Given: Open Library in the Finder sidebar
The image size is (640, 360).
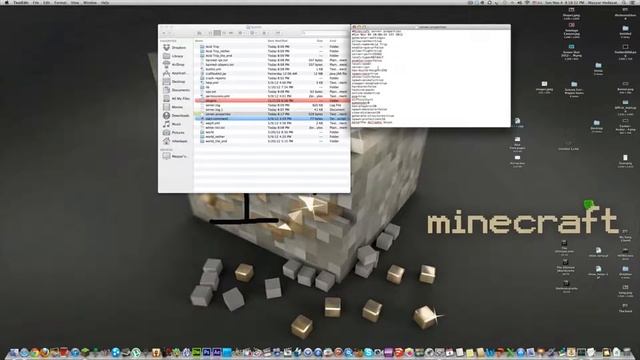Looking at the screenshot, I should coord(173,56).
